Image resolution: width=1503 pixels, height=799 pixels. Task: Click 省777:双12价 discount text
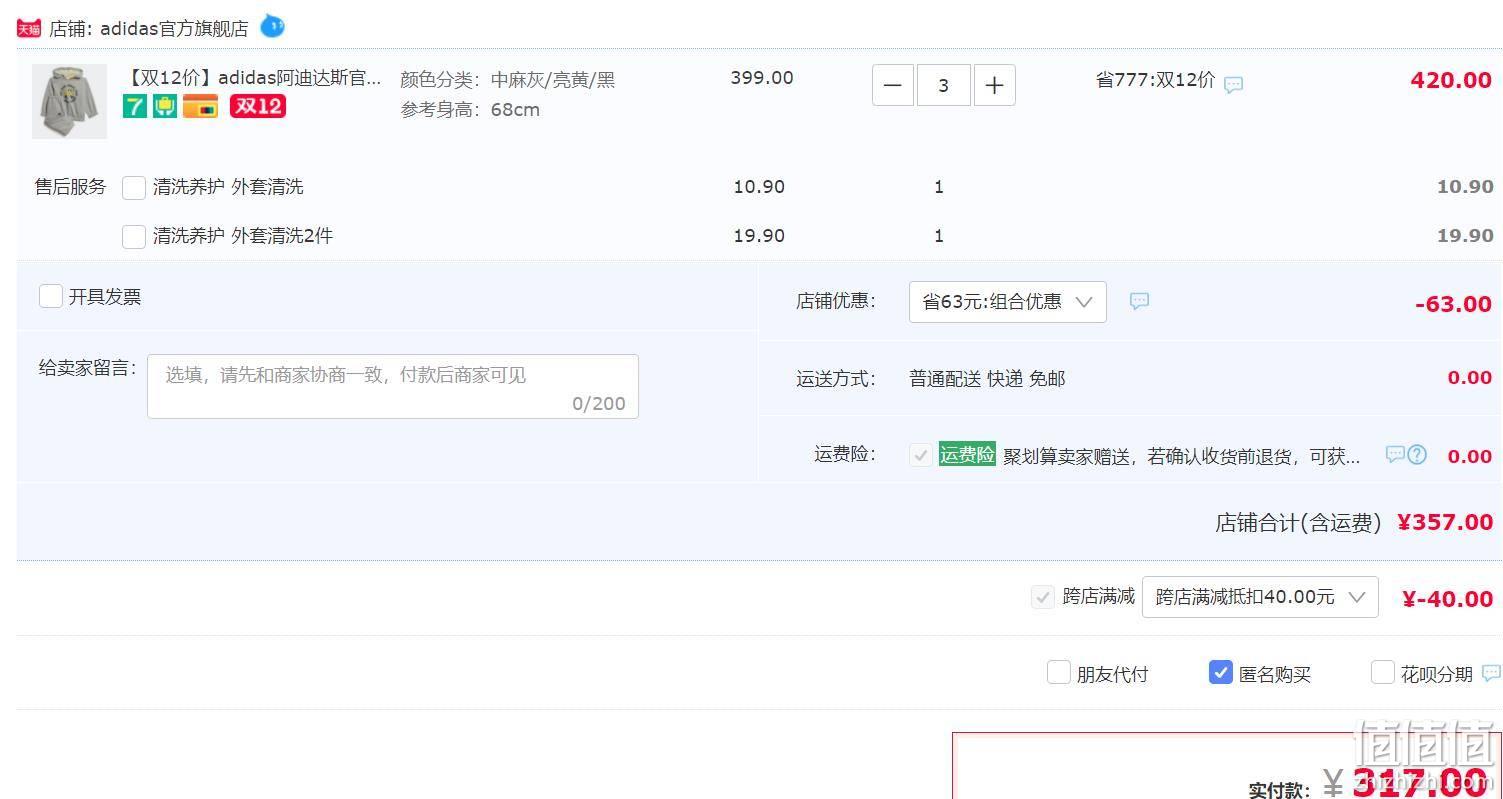(x=1156, y=80)
